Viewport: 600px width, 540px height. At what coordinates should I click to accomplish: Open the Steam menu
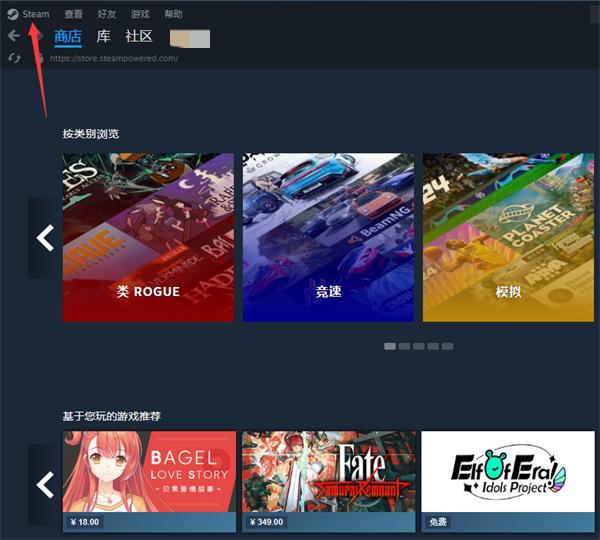36,14
